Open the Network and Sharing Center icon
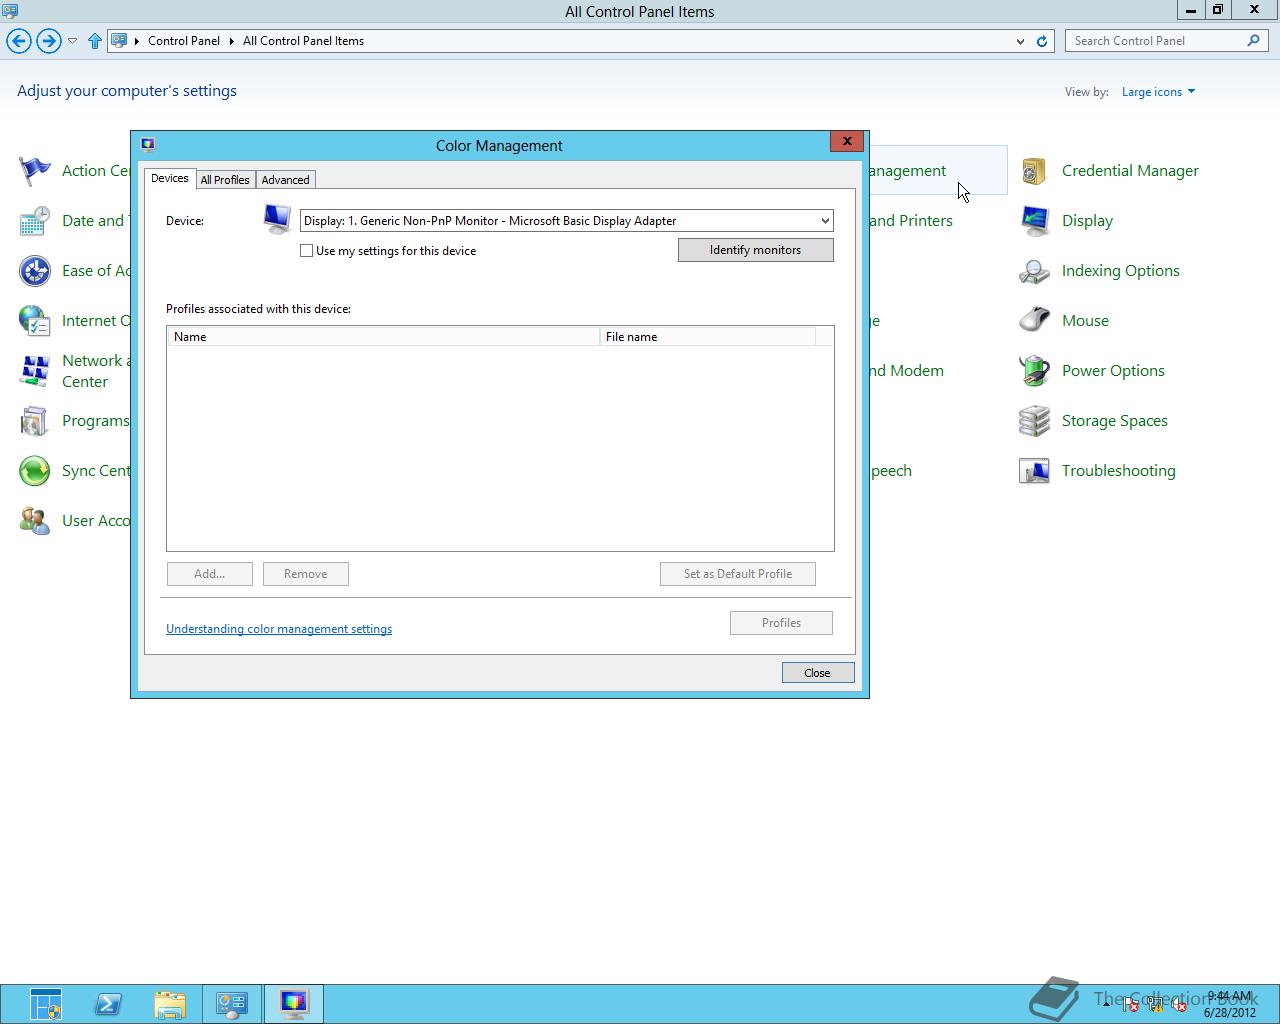This screenshot has height=1024, width=1280. pos(35,371)
